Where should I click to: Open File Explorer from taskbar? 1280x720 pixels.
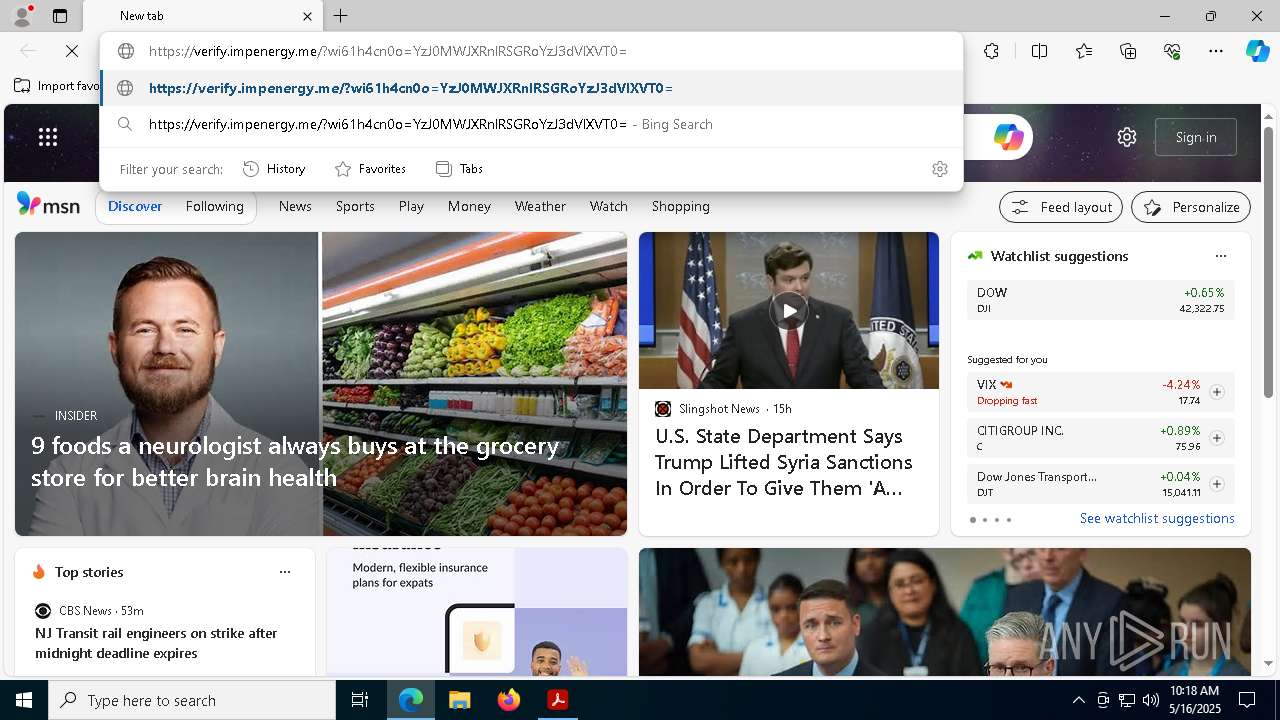tap(459, 700)
